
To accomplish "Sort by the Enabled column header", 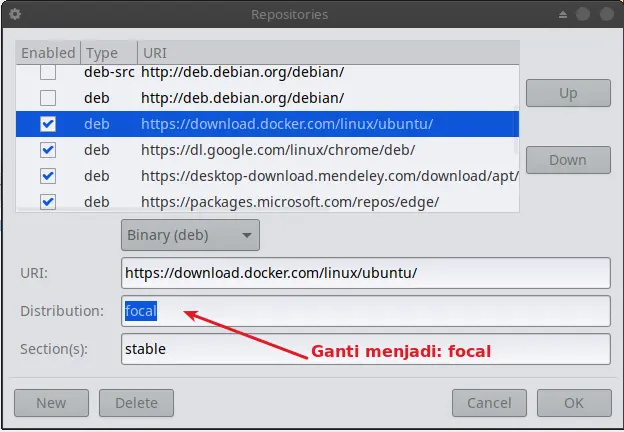I will point(48,53).
